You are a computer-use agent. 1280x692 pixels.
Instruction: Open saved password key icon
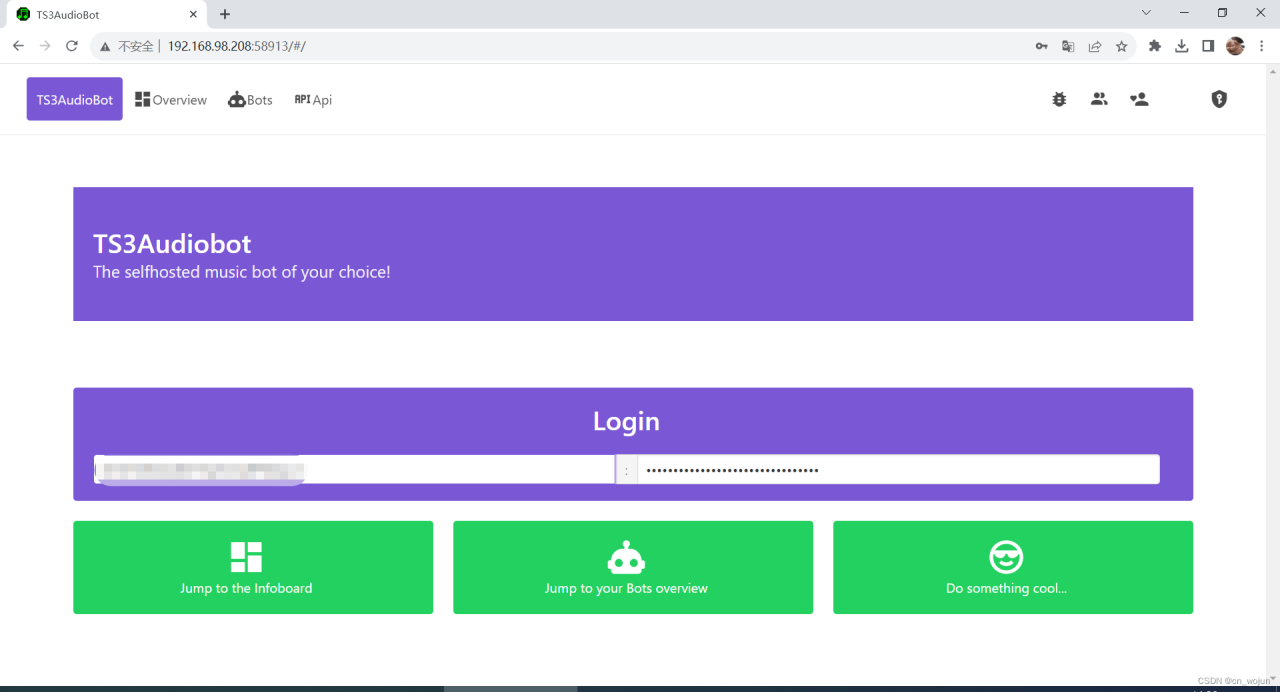(1041, 46)
